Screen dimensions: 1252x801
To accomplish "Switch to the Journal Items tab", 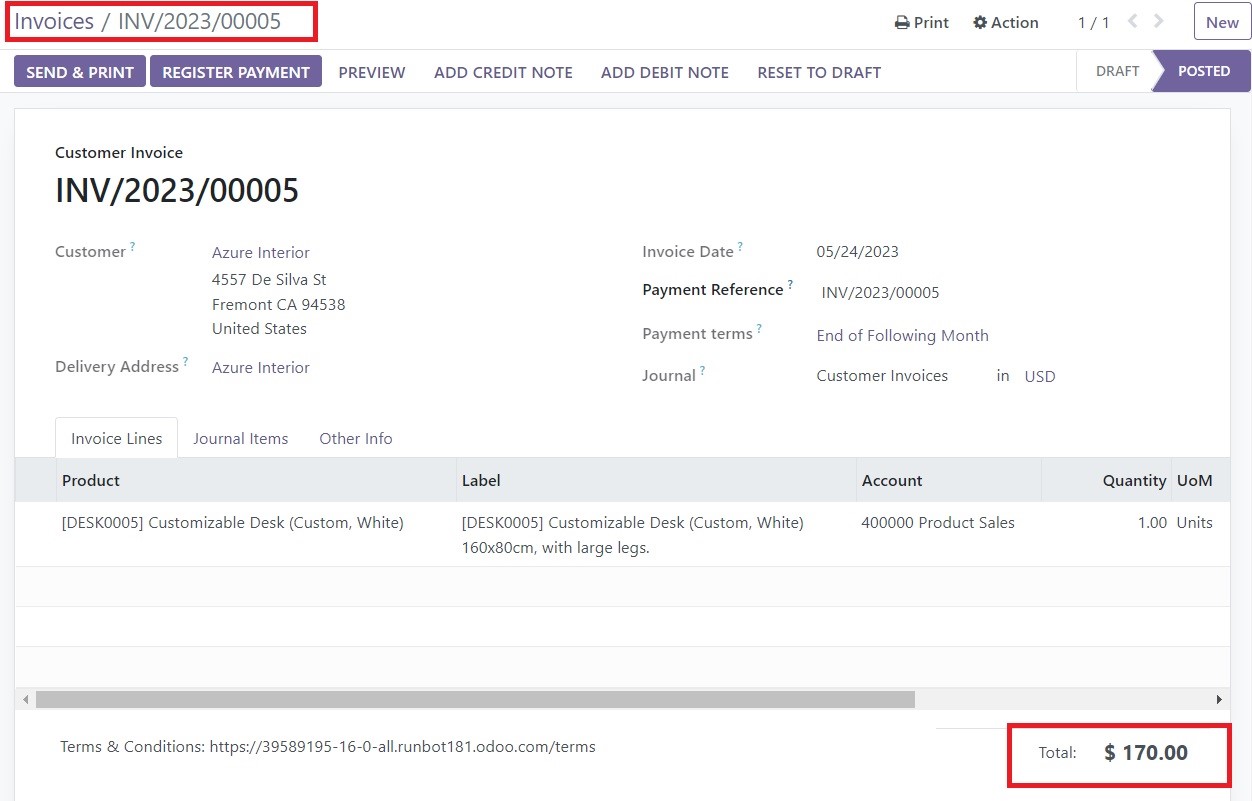I will tap(240, 438).
